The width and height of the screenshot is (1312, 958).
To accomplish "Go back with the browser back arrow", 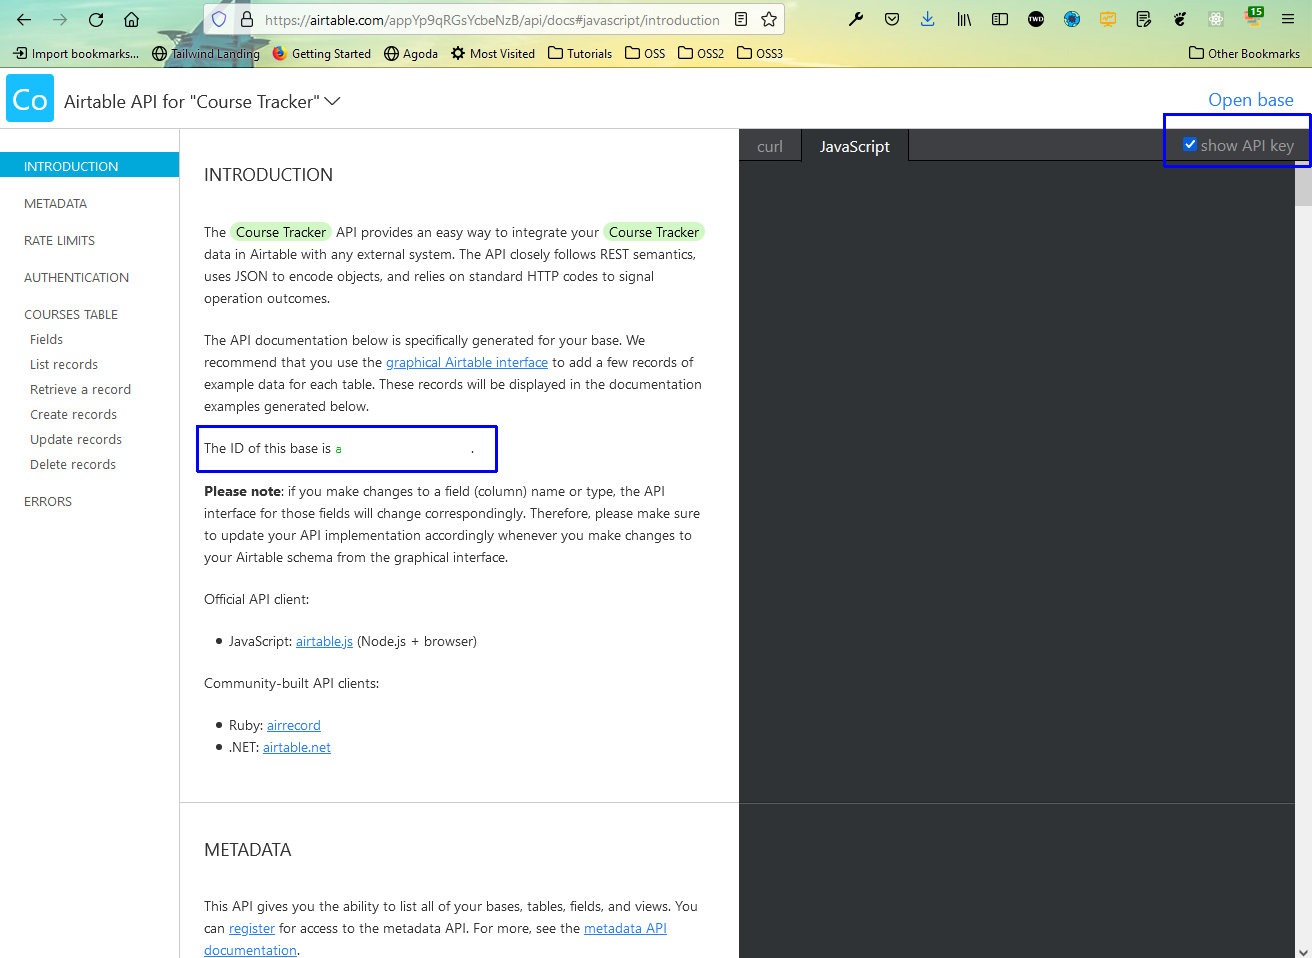I will click(x=24, y=20).
